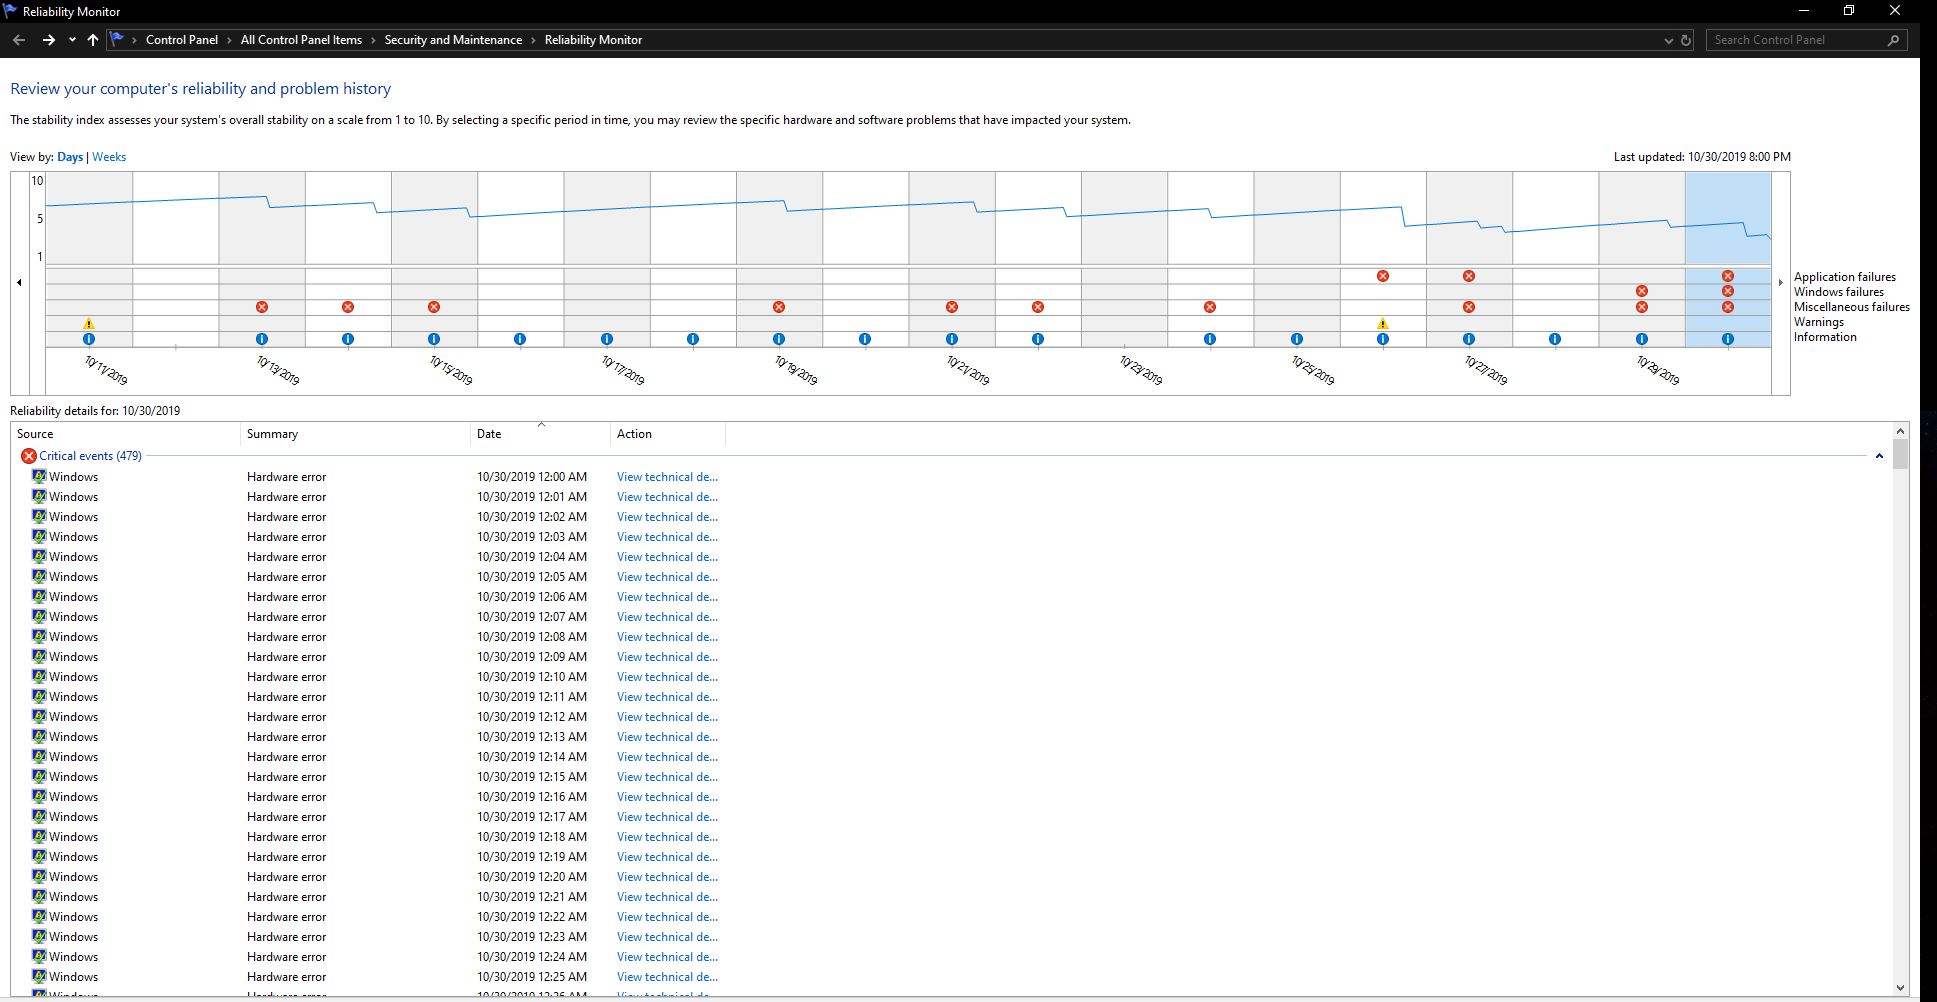Select the Windows failure icon on 10/30/2019
Viewport: 1937px width, 1002px height.
(x=1728, y=291)
